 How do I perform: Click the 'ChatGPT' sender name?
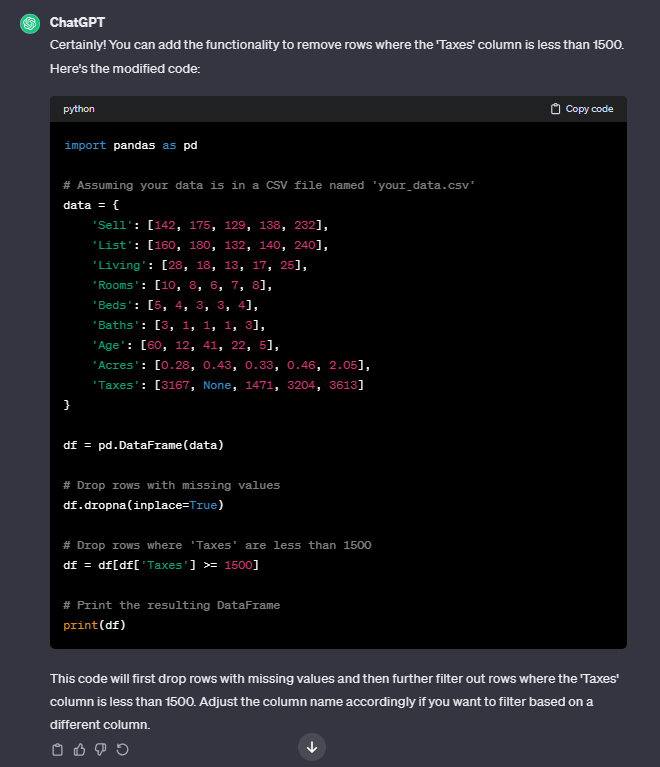click(x=78, y=22)
